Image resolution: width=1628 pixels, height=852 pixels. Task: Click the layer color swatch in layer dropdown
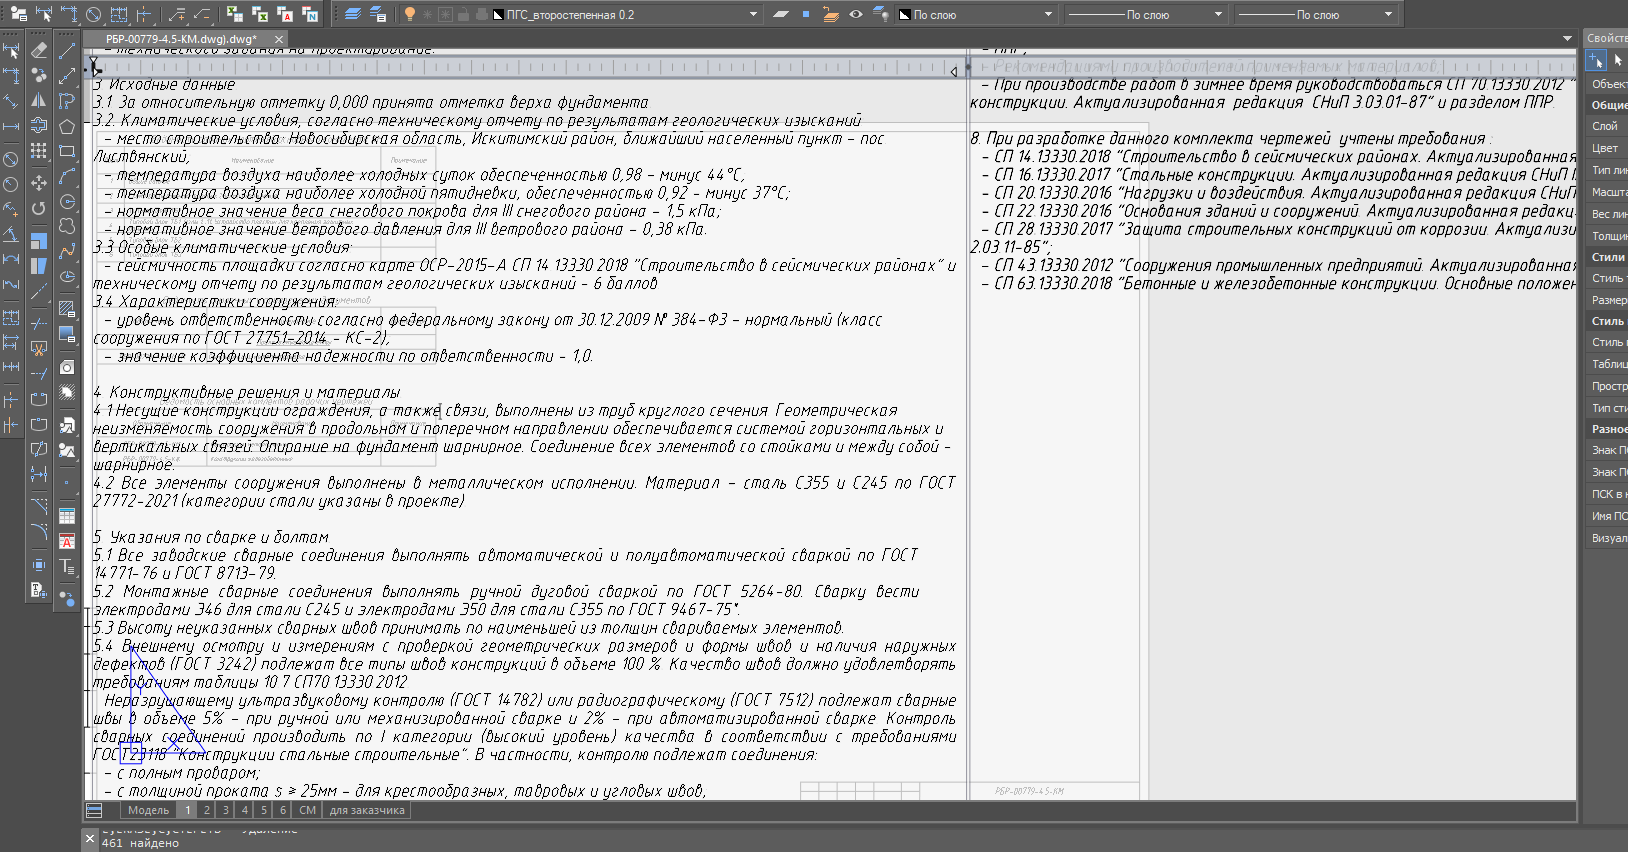pyautogui.click(x=498, y=15)
